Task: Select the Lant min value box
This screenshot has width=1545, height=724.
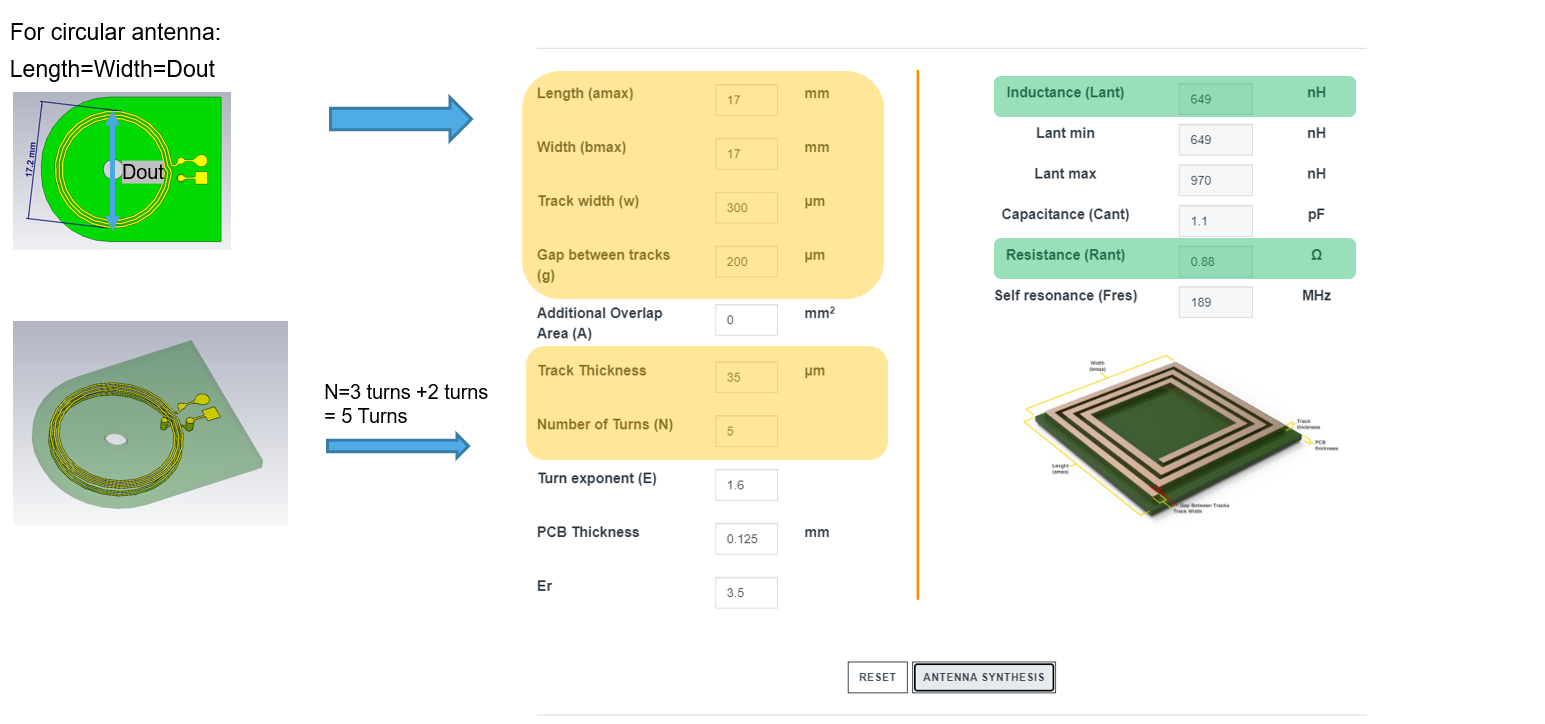Action: click(x=1215, y=139)
